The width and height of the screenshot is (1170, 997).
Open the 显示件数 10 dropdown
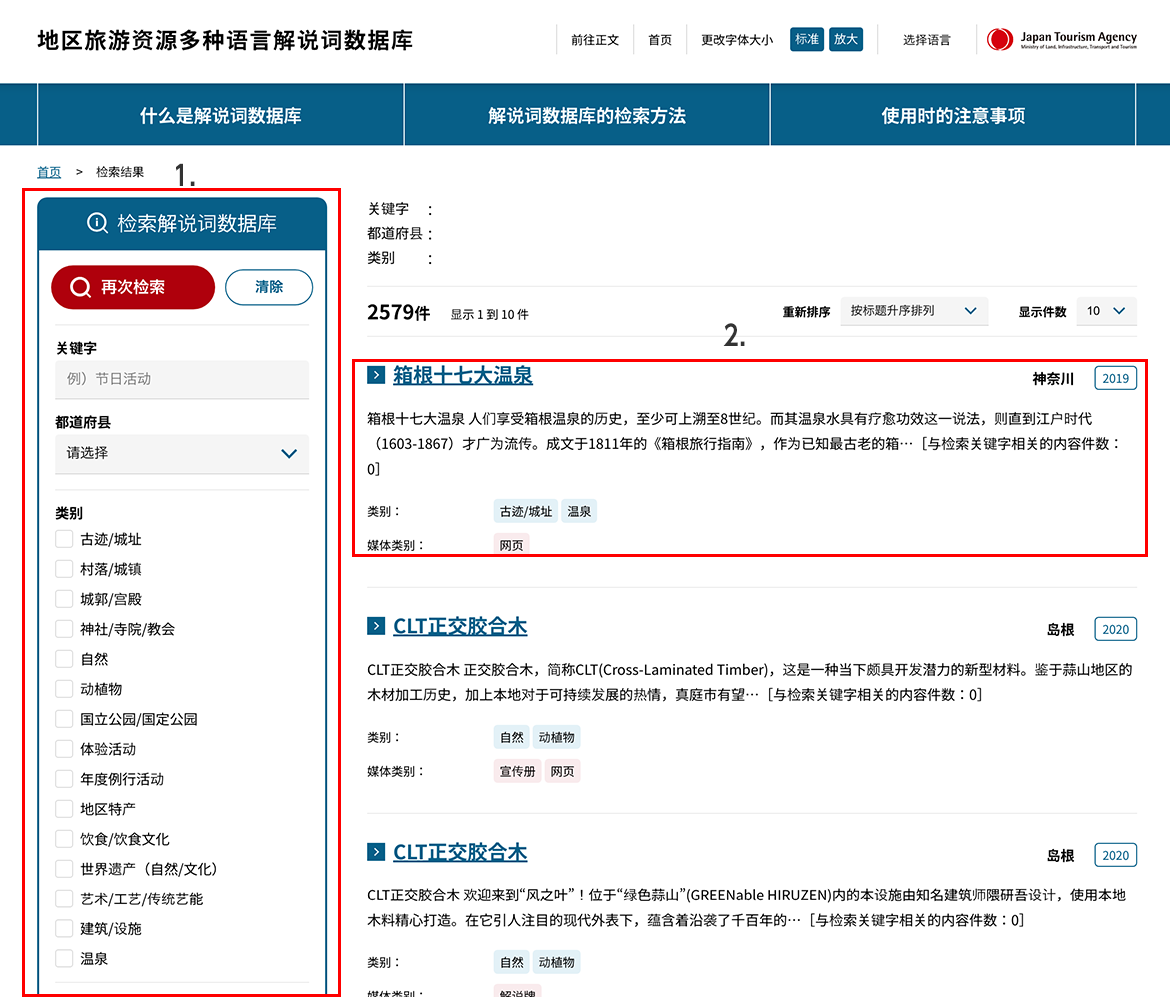click(x=1107, y=310)
